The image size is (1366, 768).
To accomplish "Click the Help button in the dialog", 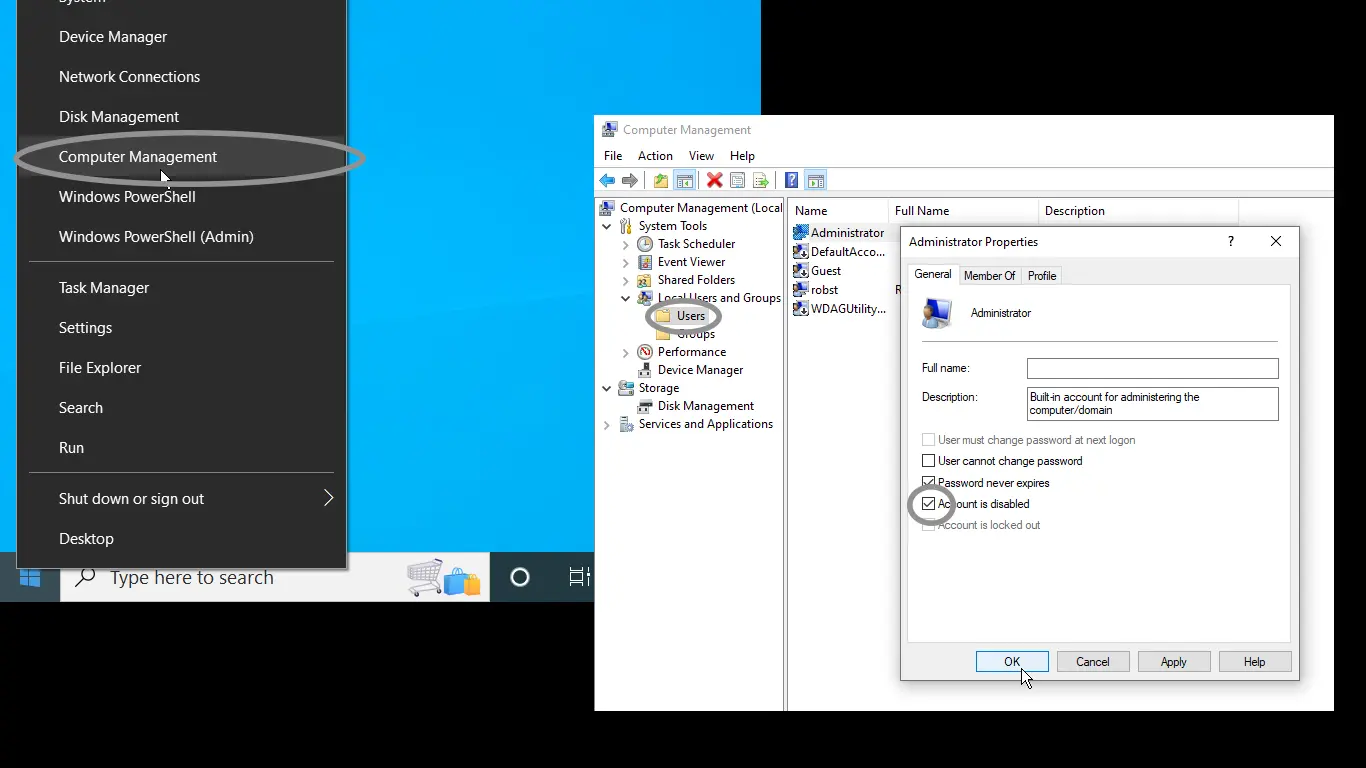I will (1255, 662).
